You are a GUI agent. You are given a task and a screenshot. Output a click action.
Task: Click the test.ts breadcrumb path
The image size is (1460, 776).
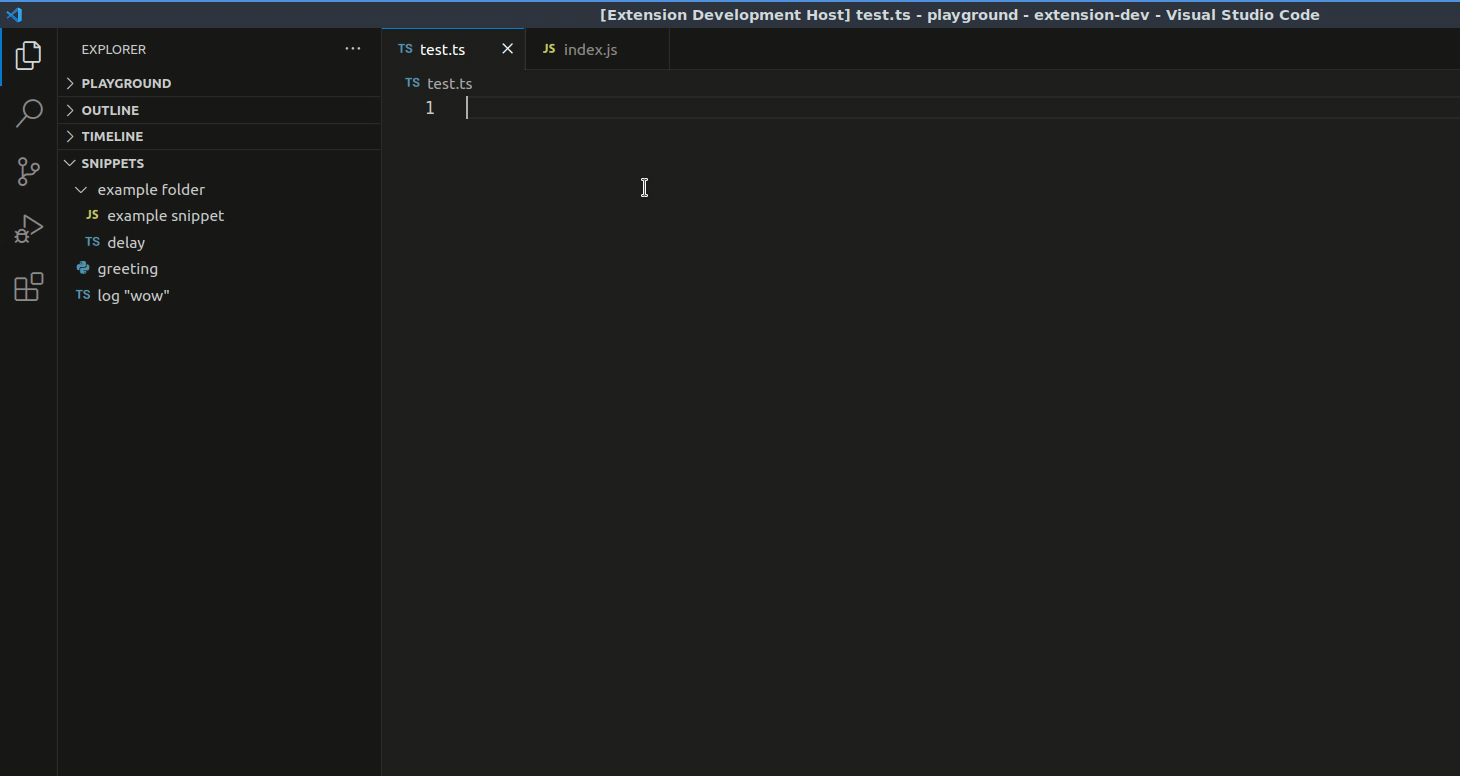coord(449,83)
